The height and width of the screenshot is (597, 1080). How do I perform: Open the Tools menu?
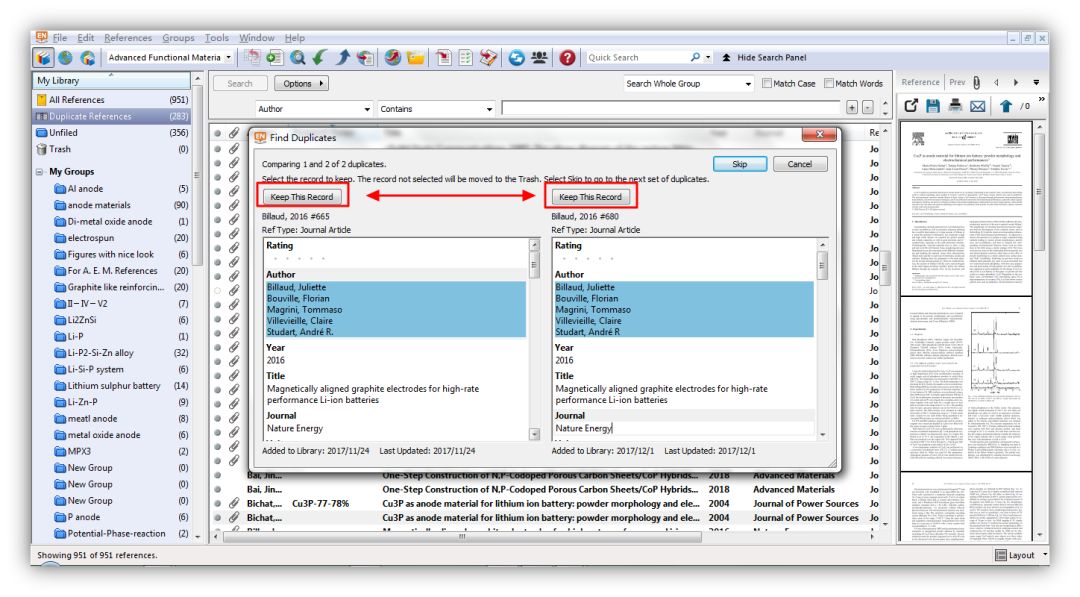click(x=216, y=38)
